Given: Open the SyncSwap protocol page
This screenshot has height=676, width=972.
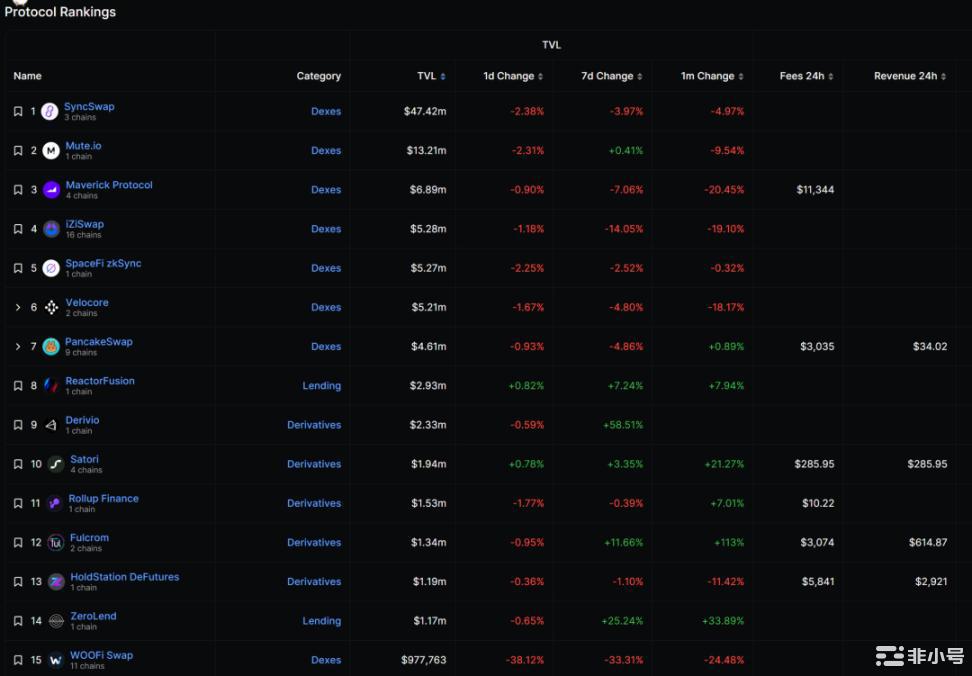Looking at the screenshot, I should (89, 107).
